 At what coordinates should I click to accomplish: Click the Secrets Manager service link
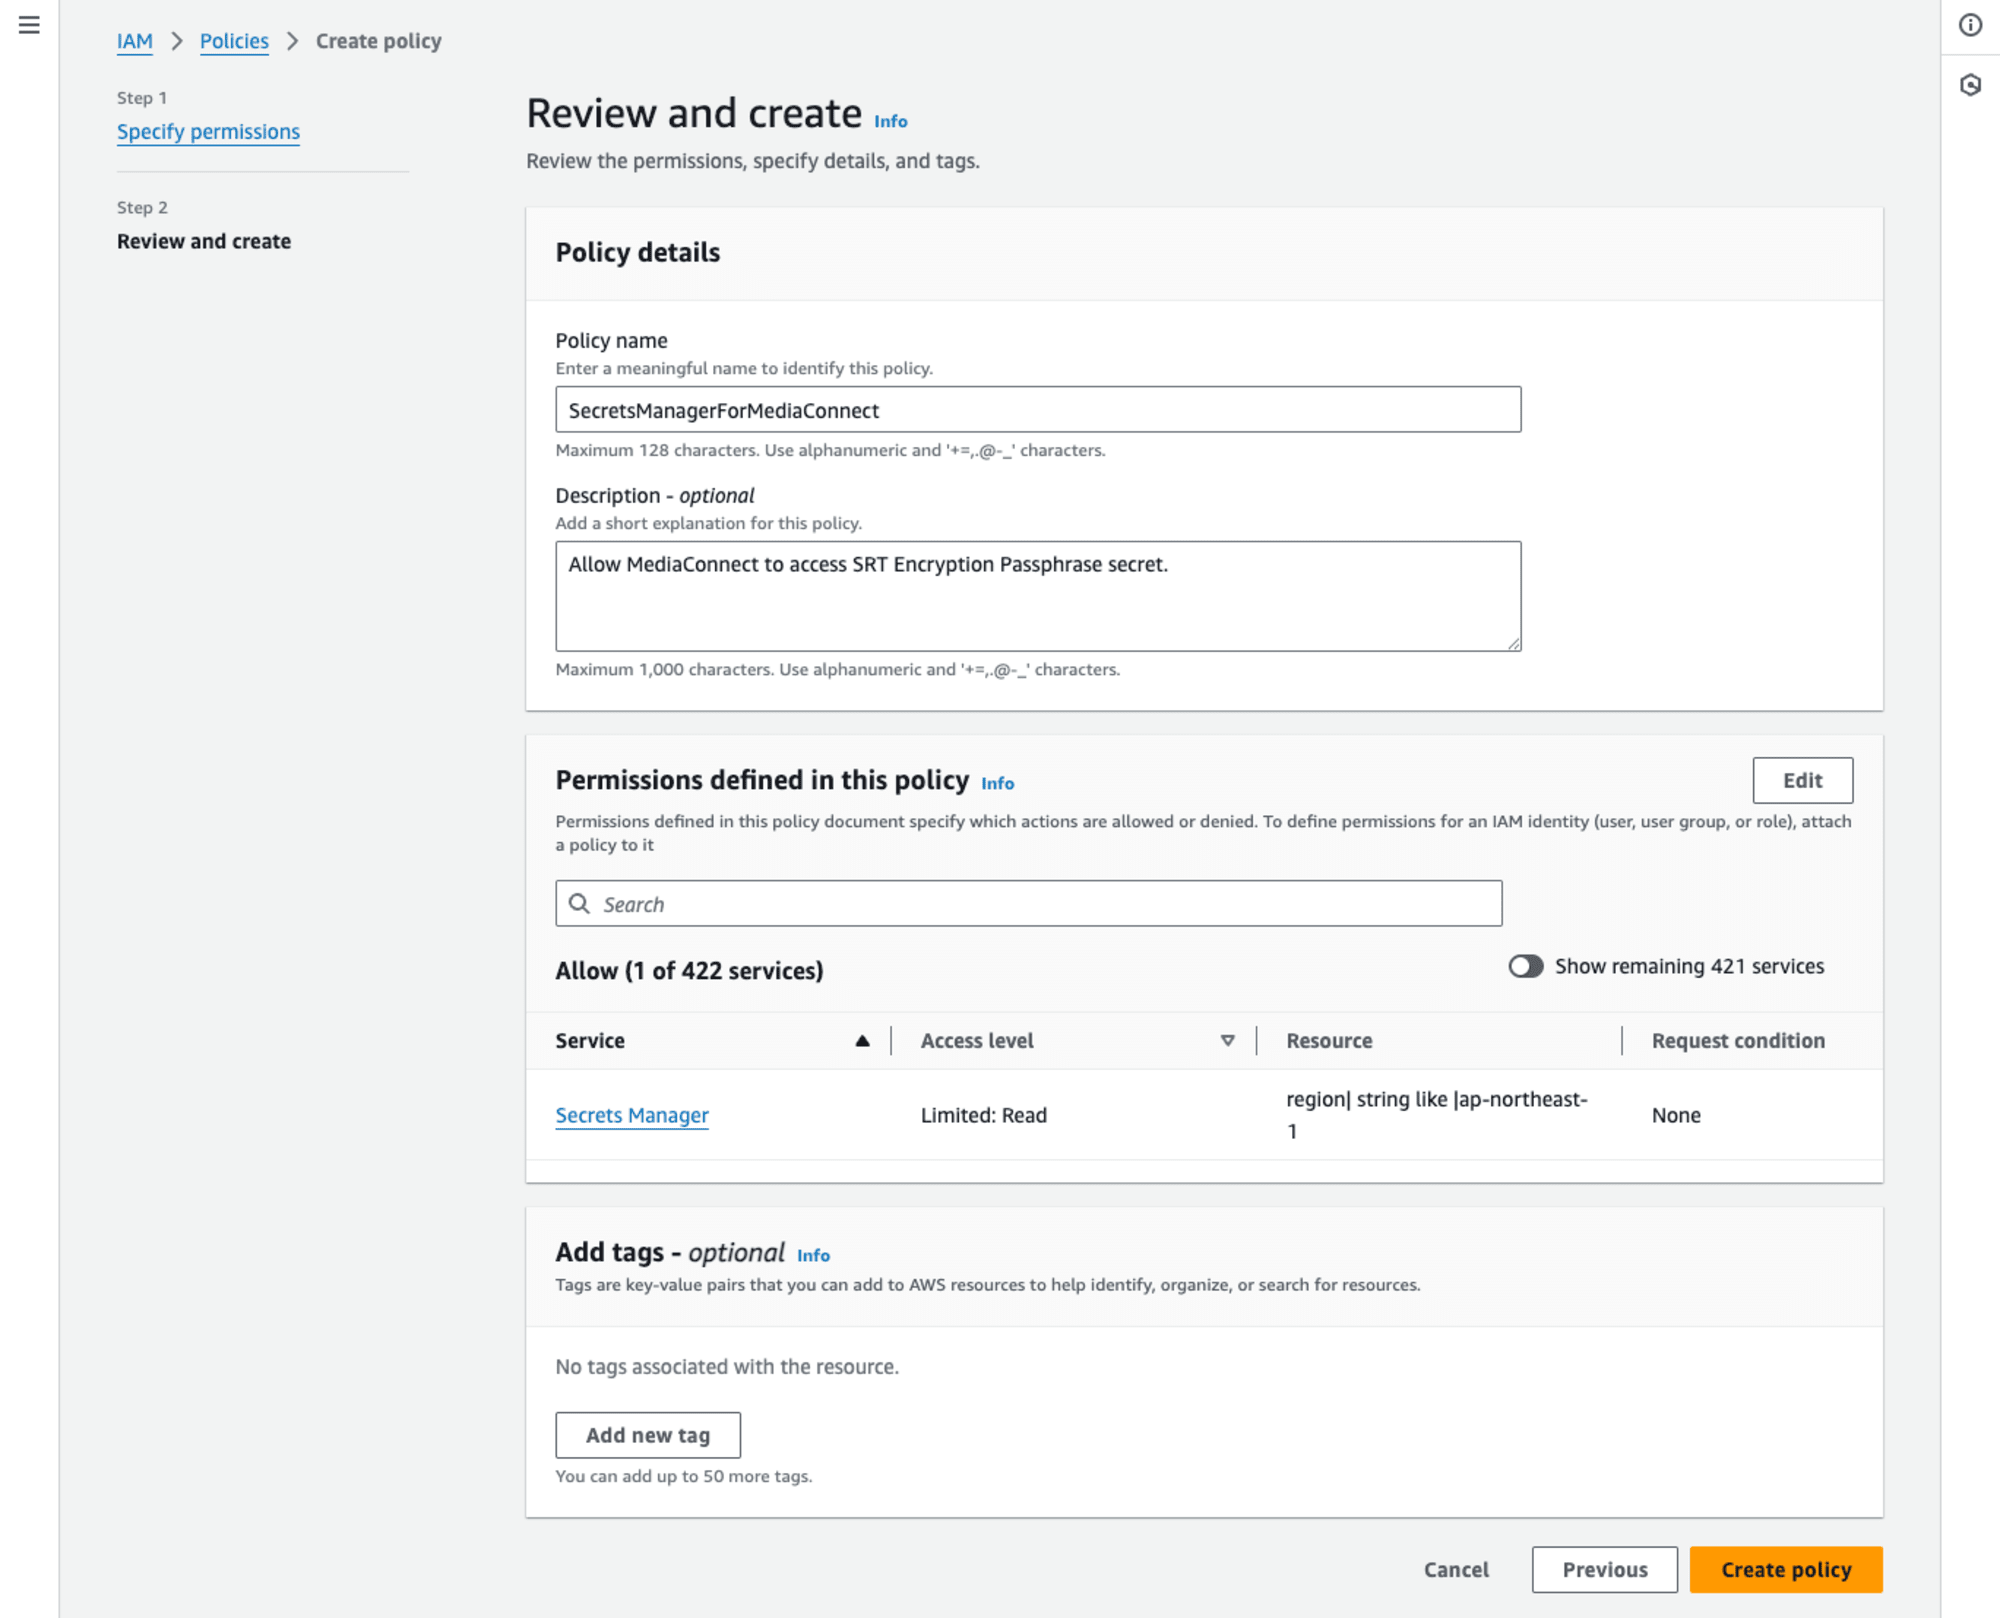tap(633, 1114)
